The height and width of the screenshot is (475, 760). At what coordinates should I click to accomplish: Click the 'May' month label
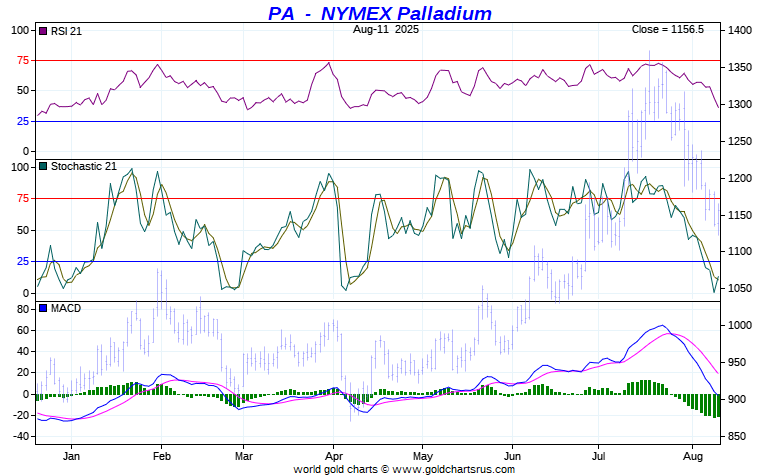[x=423, y=456]
